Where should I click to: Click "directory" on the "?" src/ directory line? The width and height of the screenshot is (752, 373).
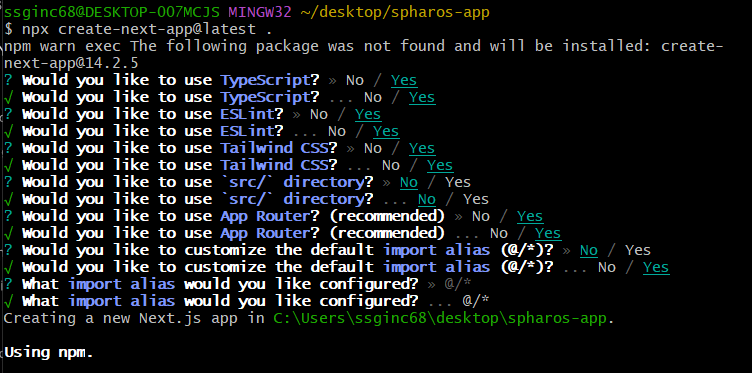point(324,183)
